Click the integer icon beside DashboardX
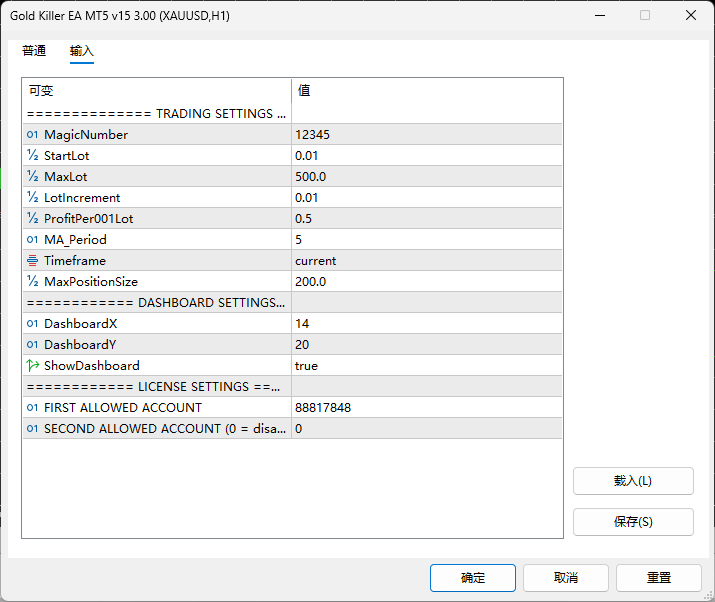 click(x=32, y=323)
